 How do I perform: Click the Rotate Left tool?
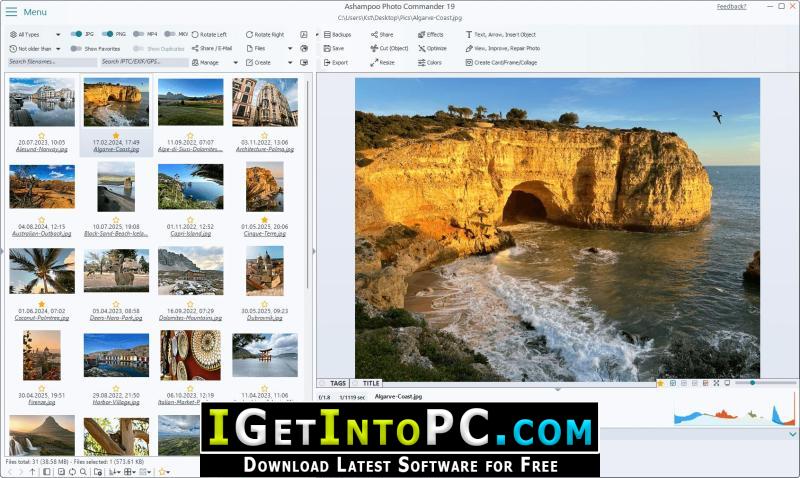coord(209,34)
